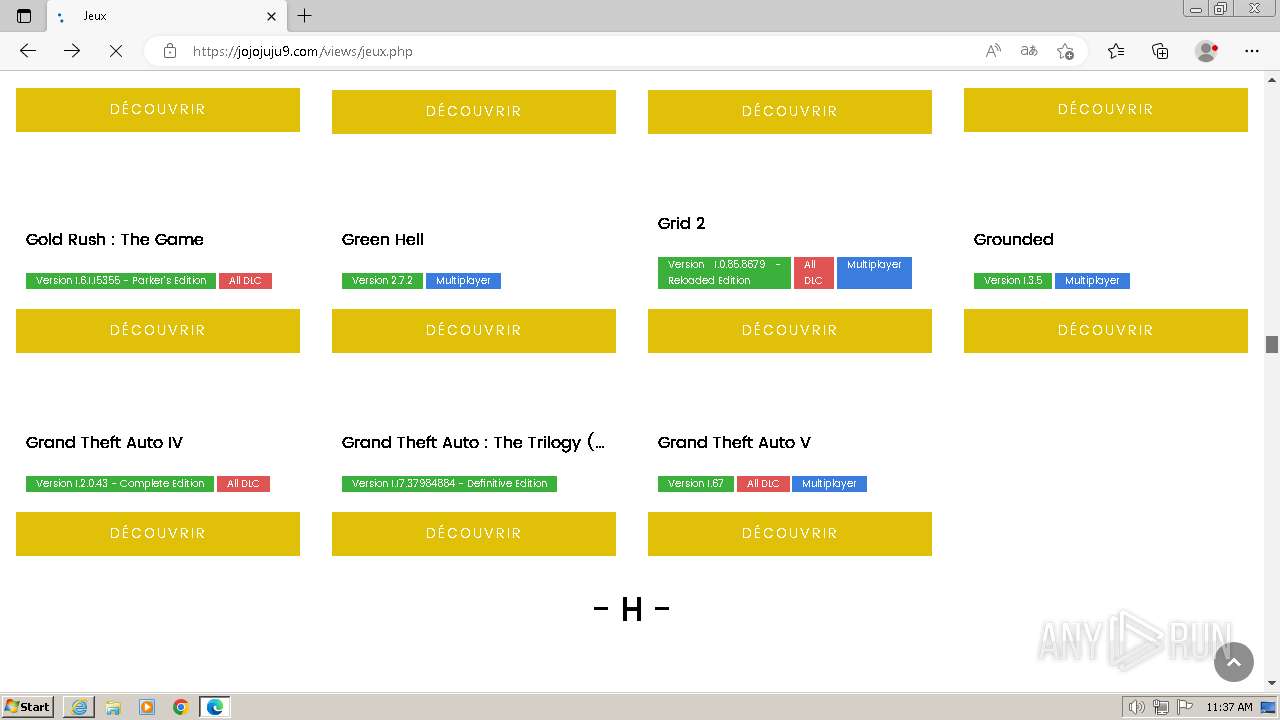Click Grid 2 Multiplayer badge
Viewport: 1280px width, 720px height.
pyautogui.click(x=874, y=273)
